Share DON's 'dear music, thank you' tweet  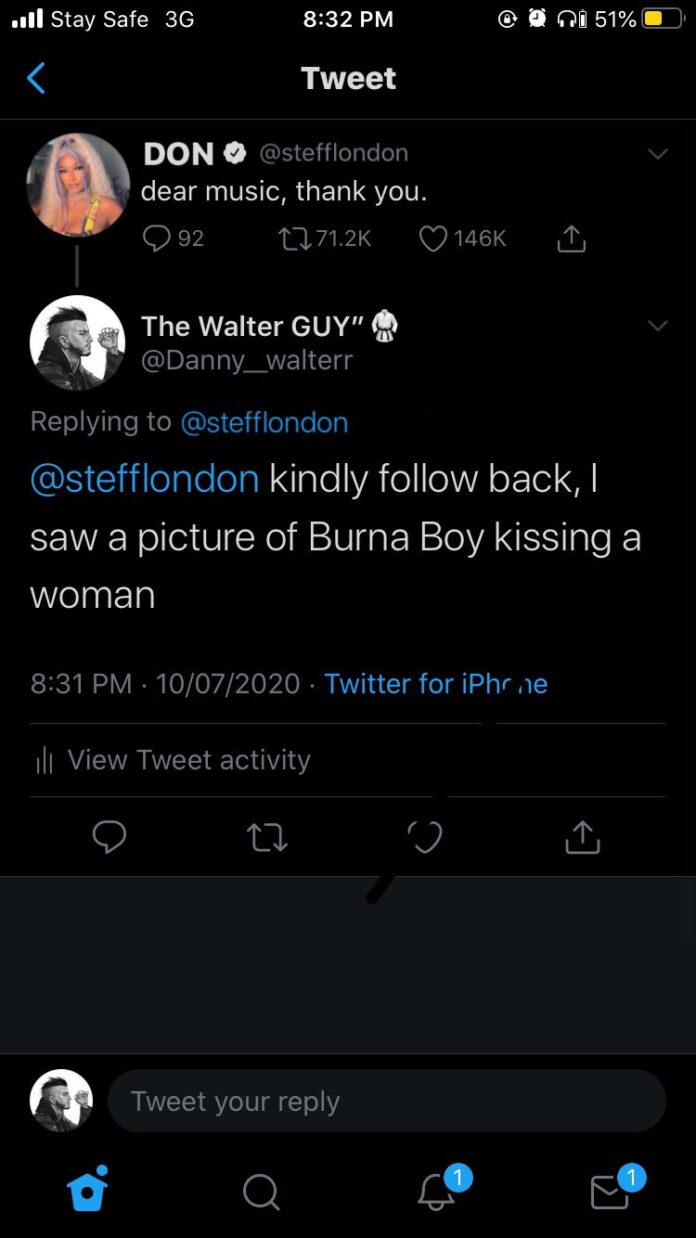click(570, 238)
